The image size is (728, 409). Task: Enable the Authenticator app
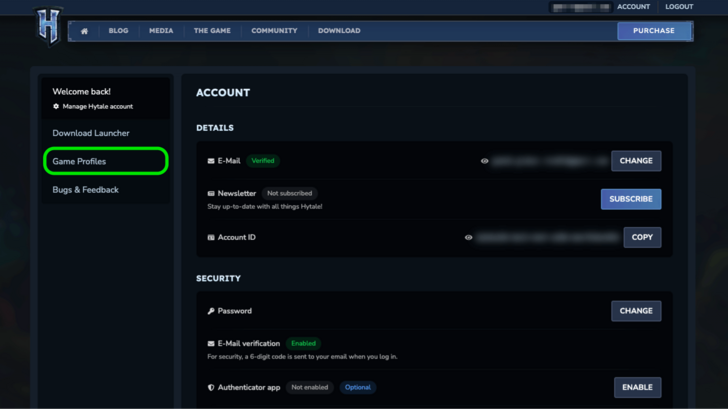click(637, 387)
